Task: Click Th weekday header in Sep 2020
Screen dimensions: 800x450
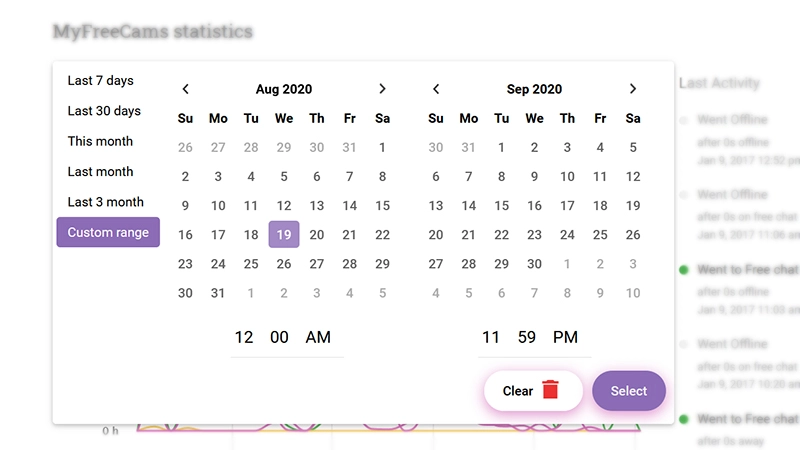Action: [x=567, y=118]
